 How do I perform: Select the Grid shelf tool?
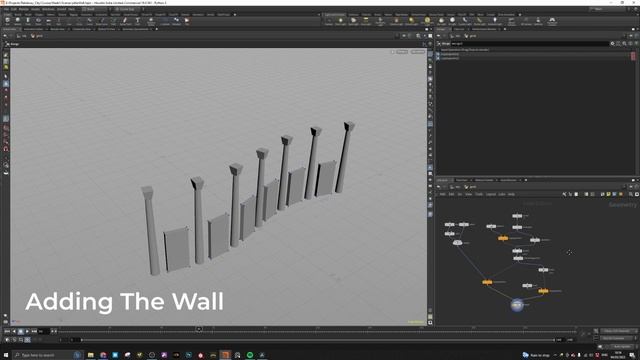[49, 21]
